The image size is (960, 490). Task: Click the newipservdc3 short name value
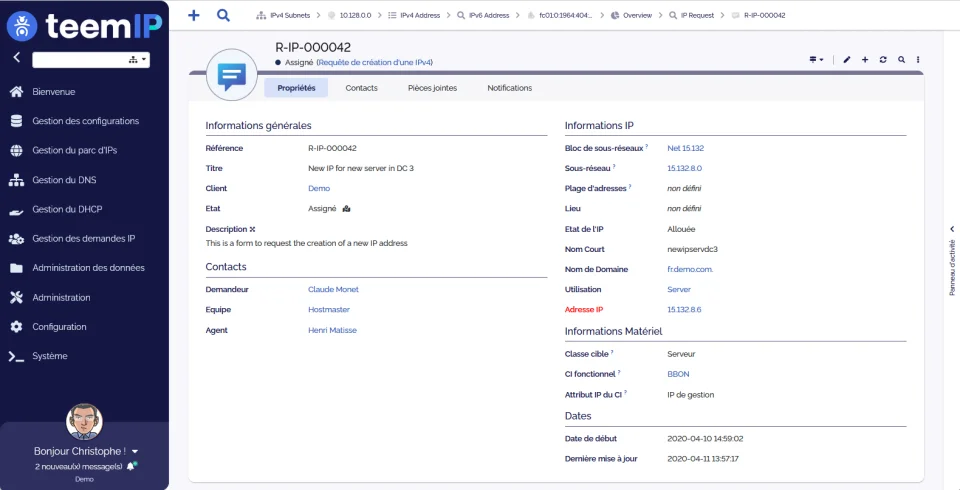(692, 249)
